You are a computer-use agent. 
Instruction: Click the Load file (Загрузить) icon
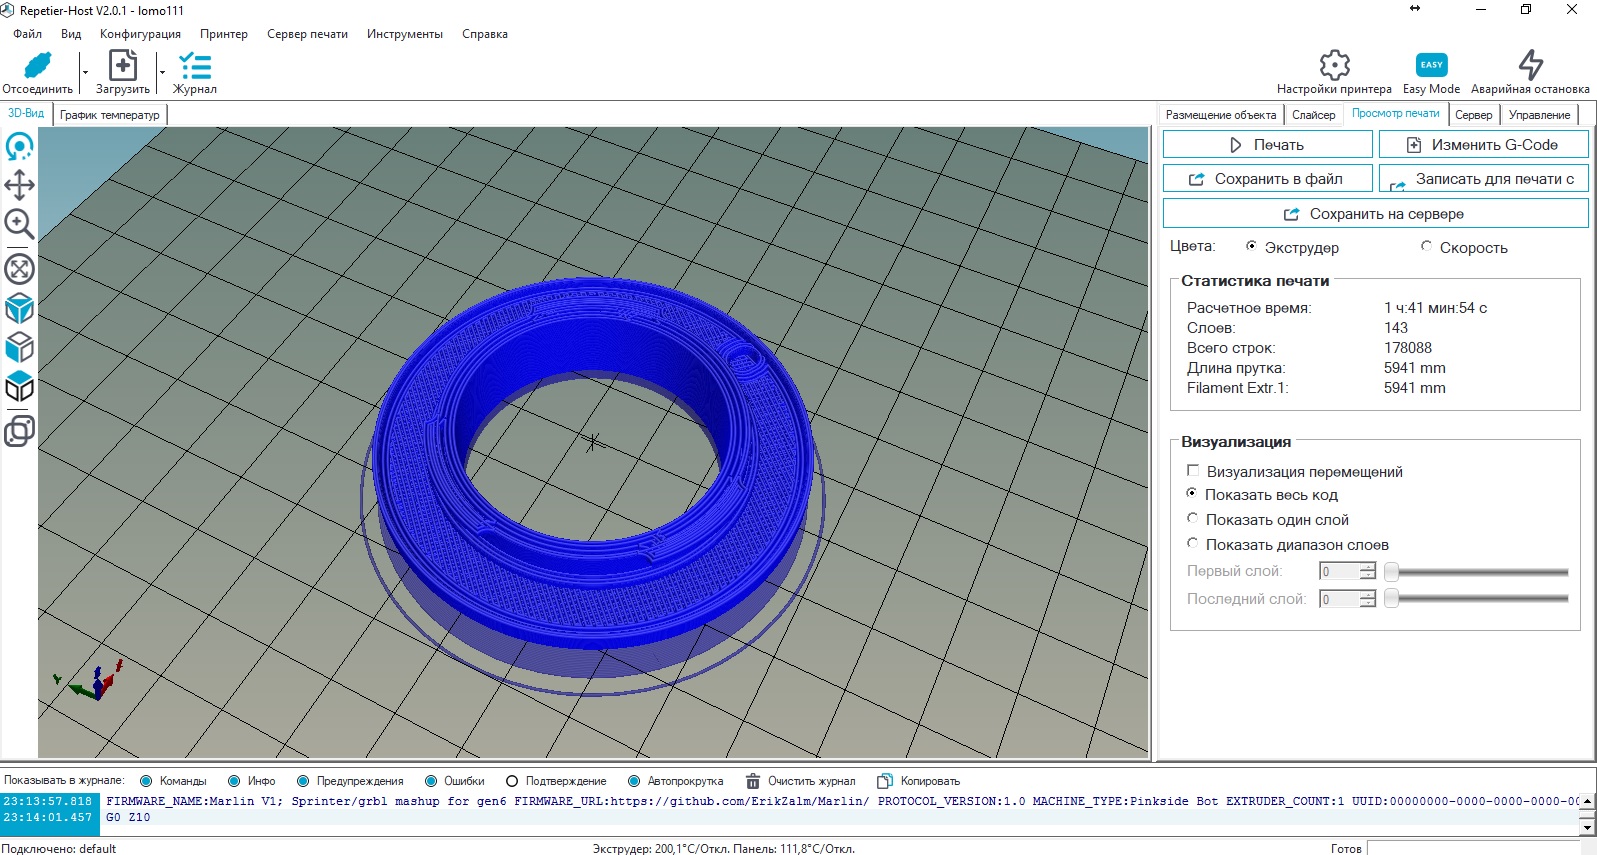(x=122, y=66)
